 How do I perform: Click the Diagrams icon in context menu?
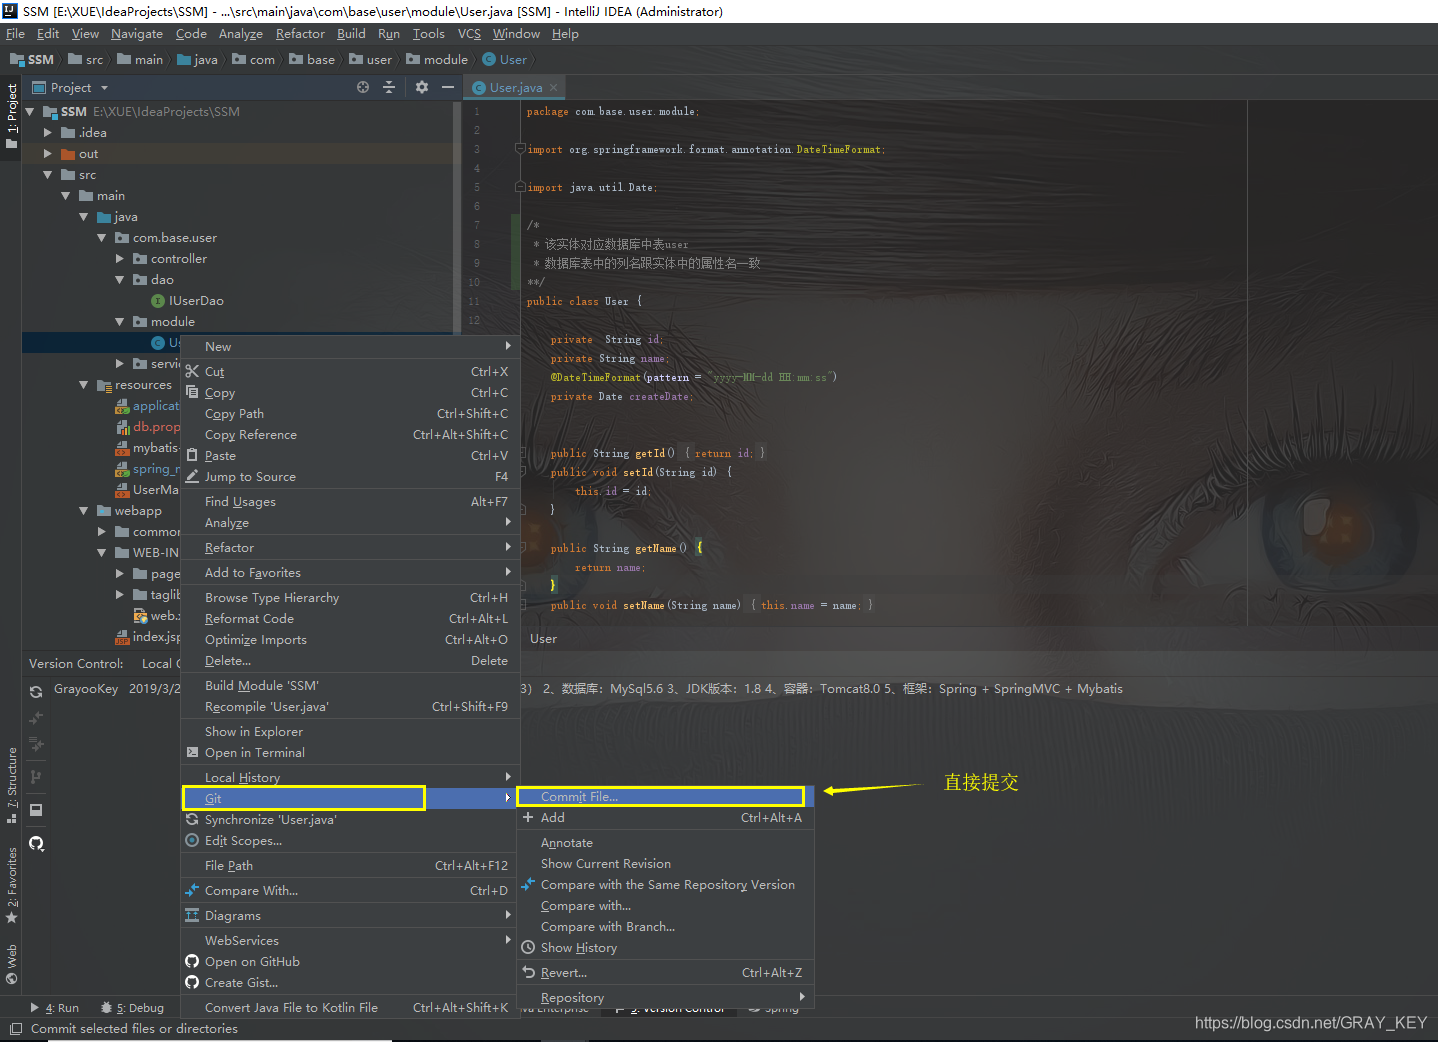coord(192,915)
